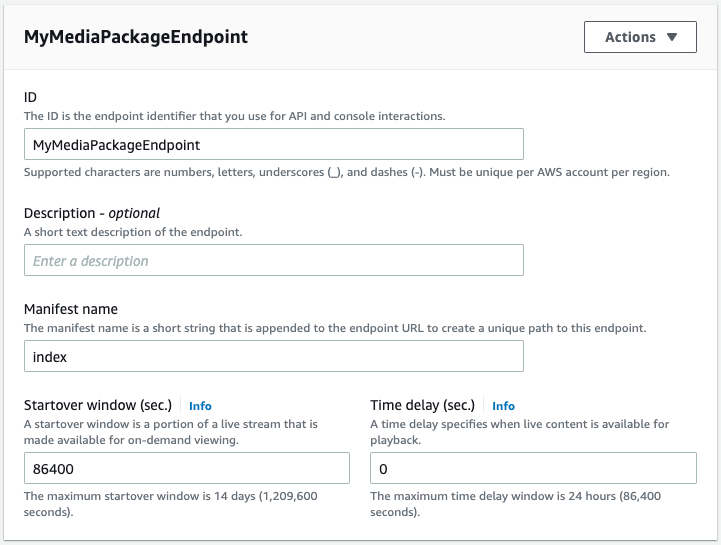Click the maximum time delay window note

515,504
